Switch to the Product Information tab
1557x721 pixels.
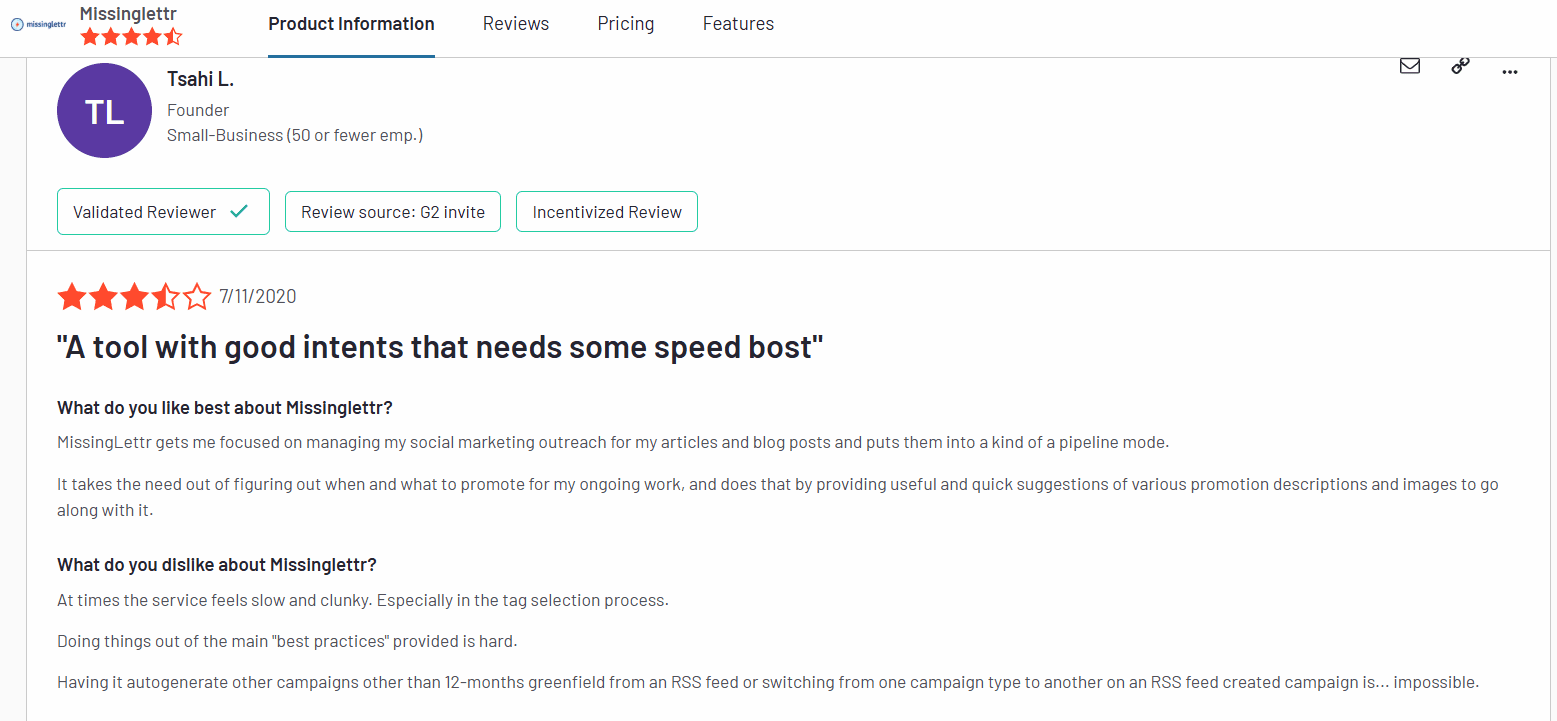[351, 24]
